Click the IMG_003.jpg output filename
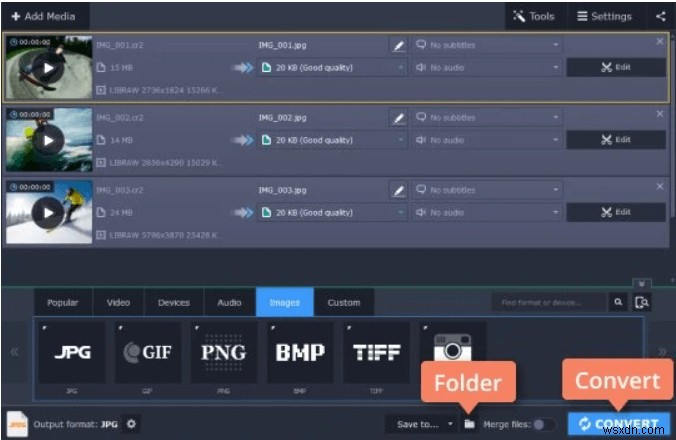676x440 pixels. click(282, 190)
